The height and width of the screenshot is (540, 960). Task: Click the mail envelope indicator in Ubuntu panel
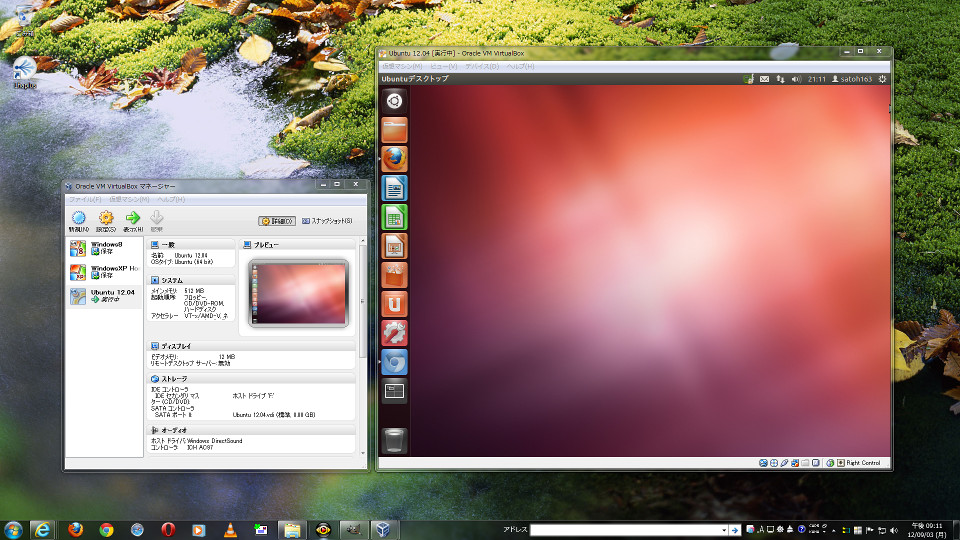[764, 79]
